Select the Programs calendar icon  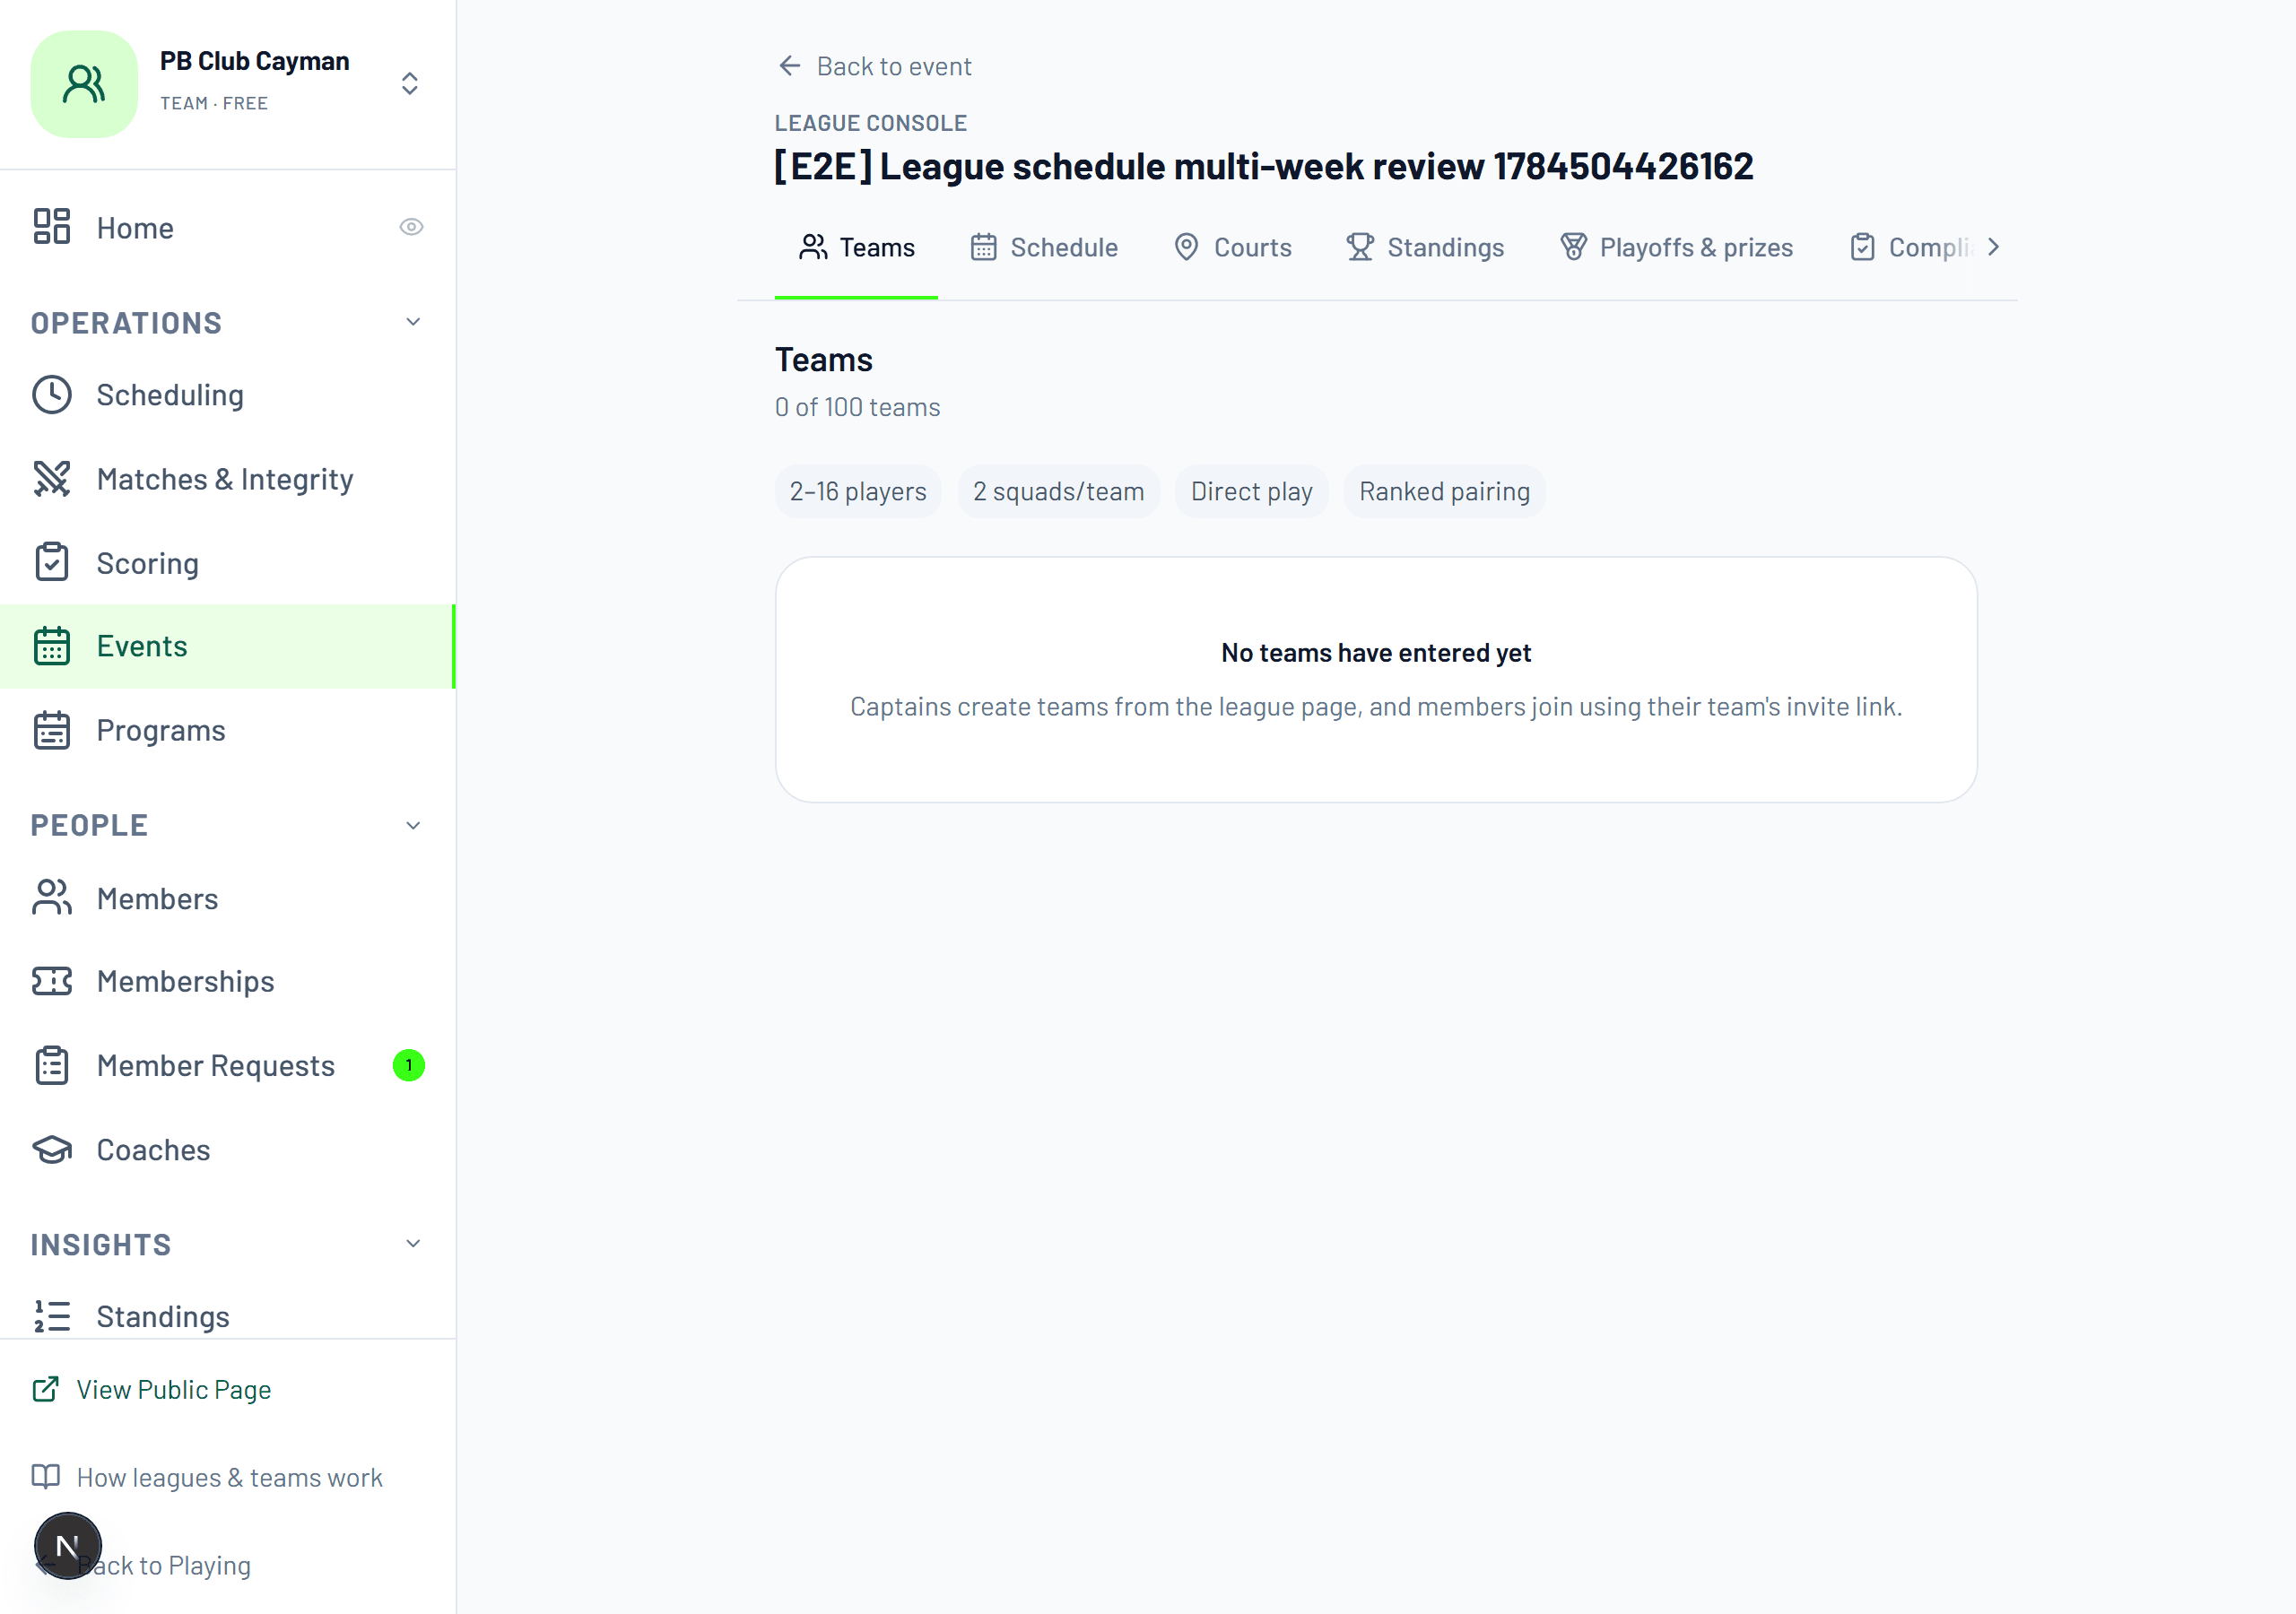[52, 730]
